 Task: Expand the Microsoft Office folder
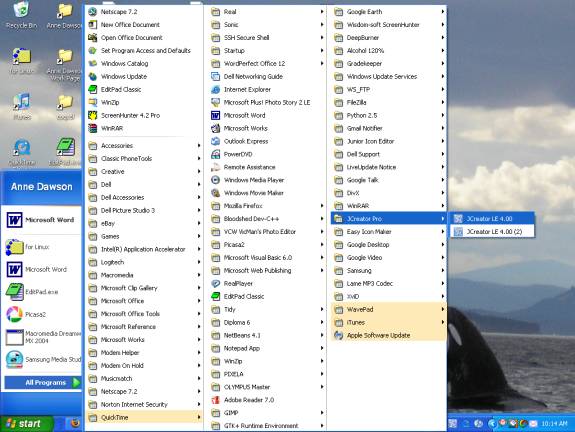[x=144, y=301]
